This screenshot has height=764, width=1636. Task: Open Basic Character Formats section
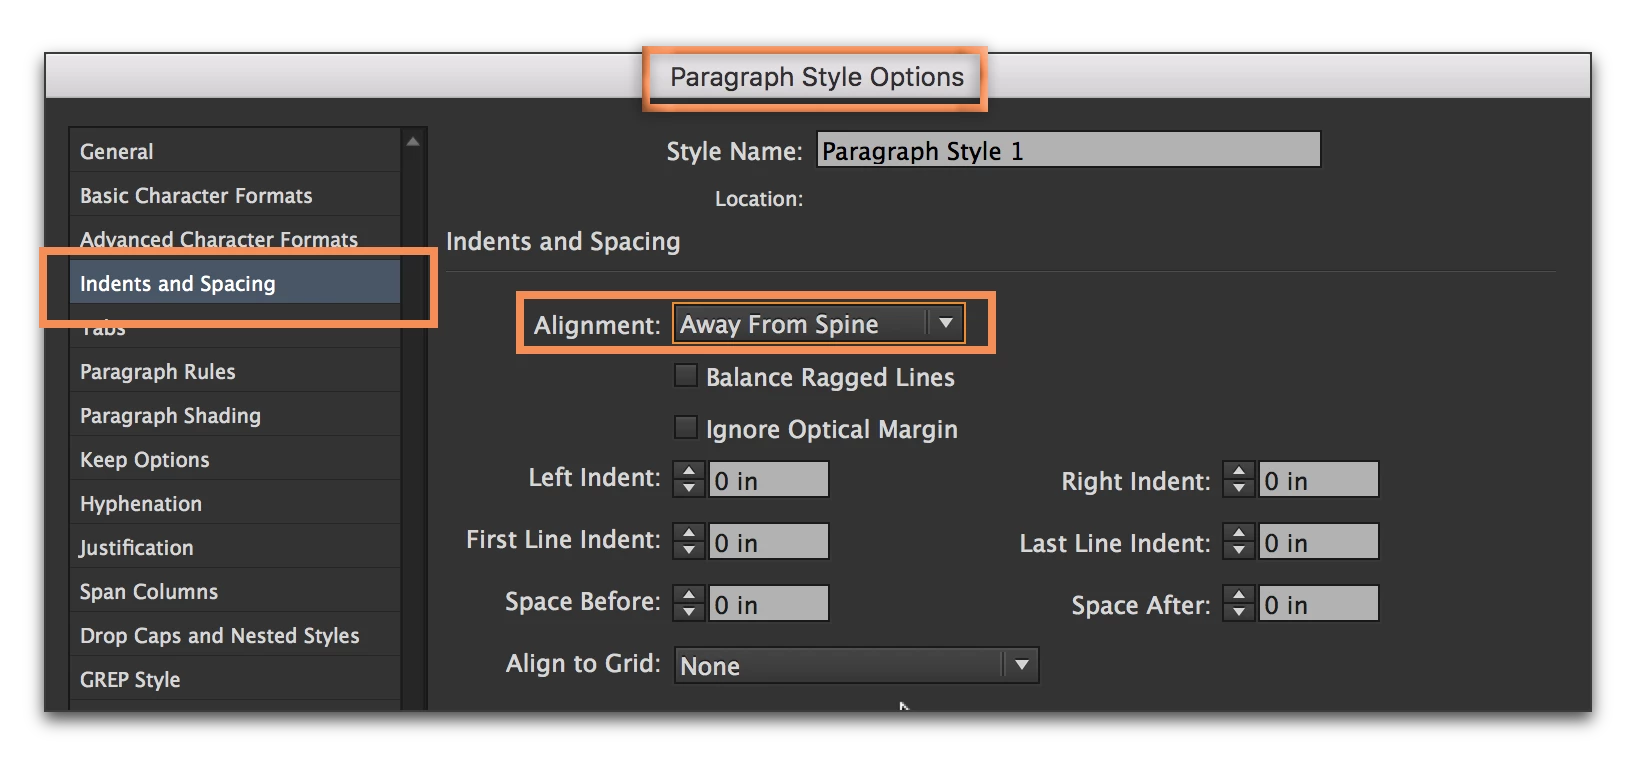pyautogui.click(x=196, y=196)
